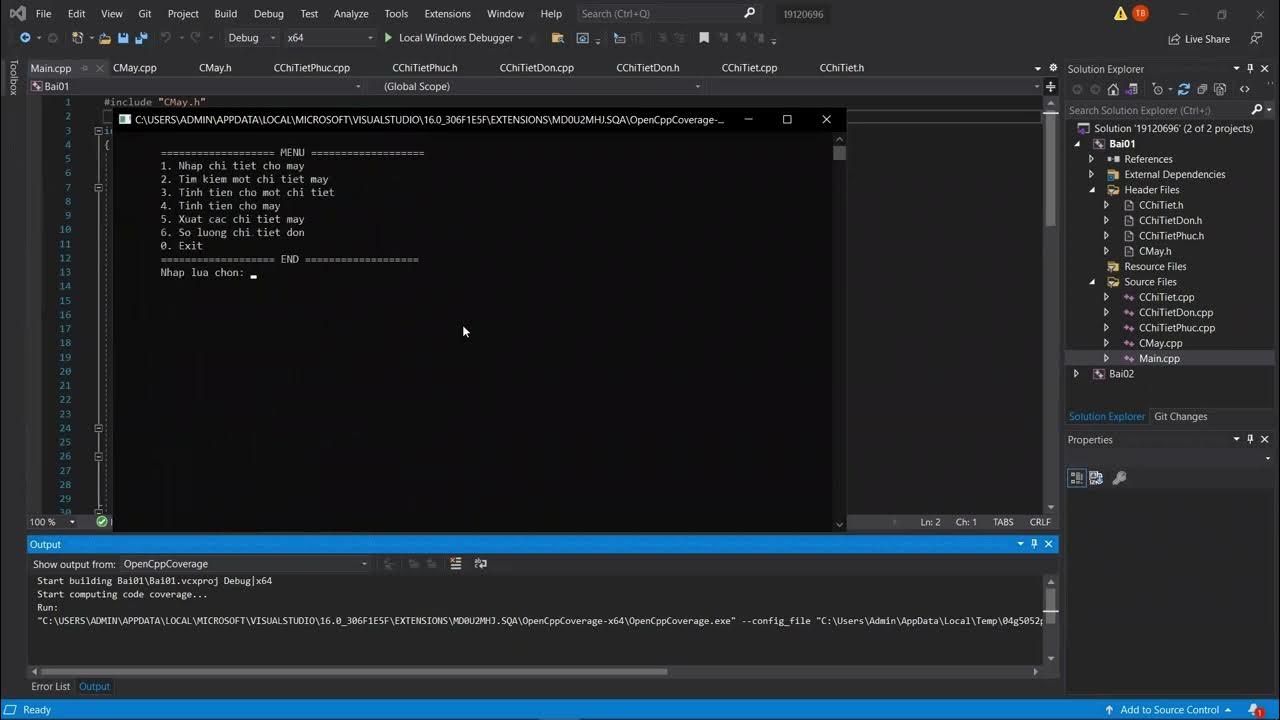The image size is (1280, 720).
Task: Toggle auto-hide pin on Solution Explorer
Action: tap(1250, 69)
